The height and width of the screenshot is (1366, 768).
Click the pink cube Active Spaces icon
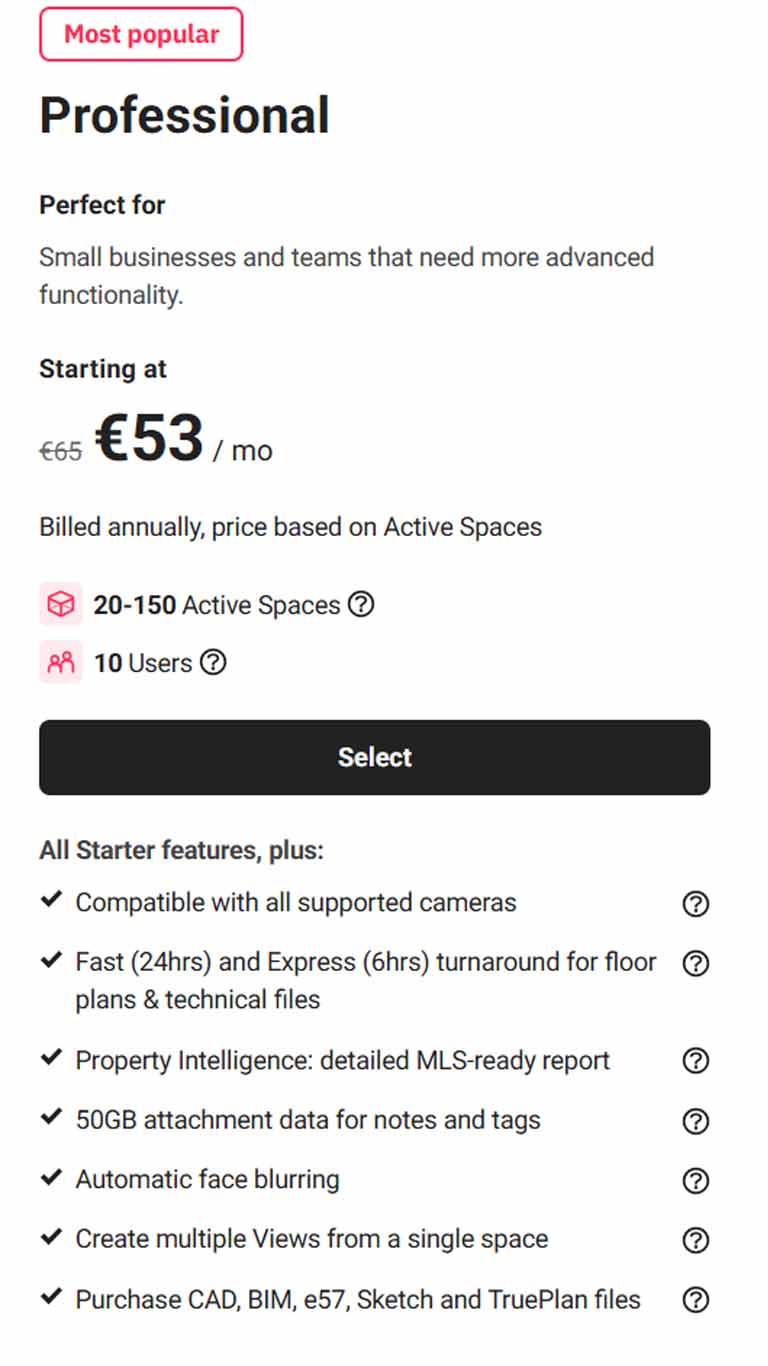[60, 604]
